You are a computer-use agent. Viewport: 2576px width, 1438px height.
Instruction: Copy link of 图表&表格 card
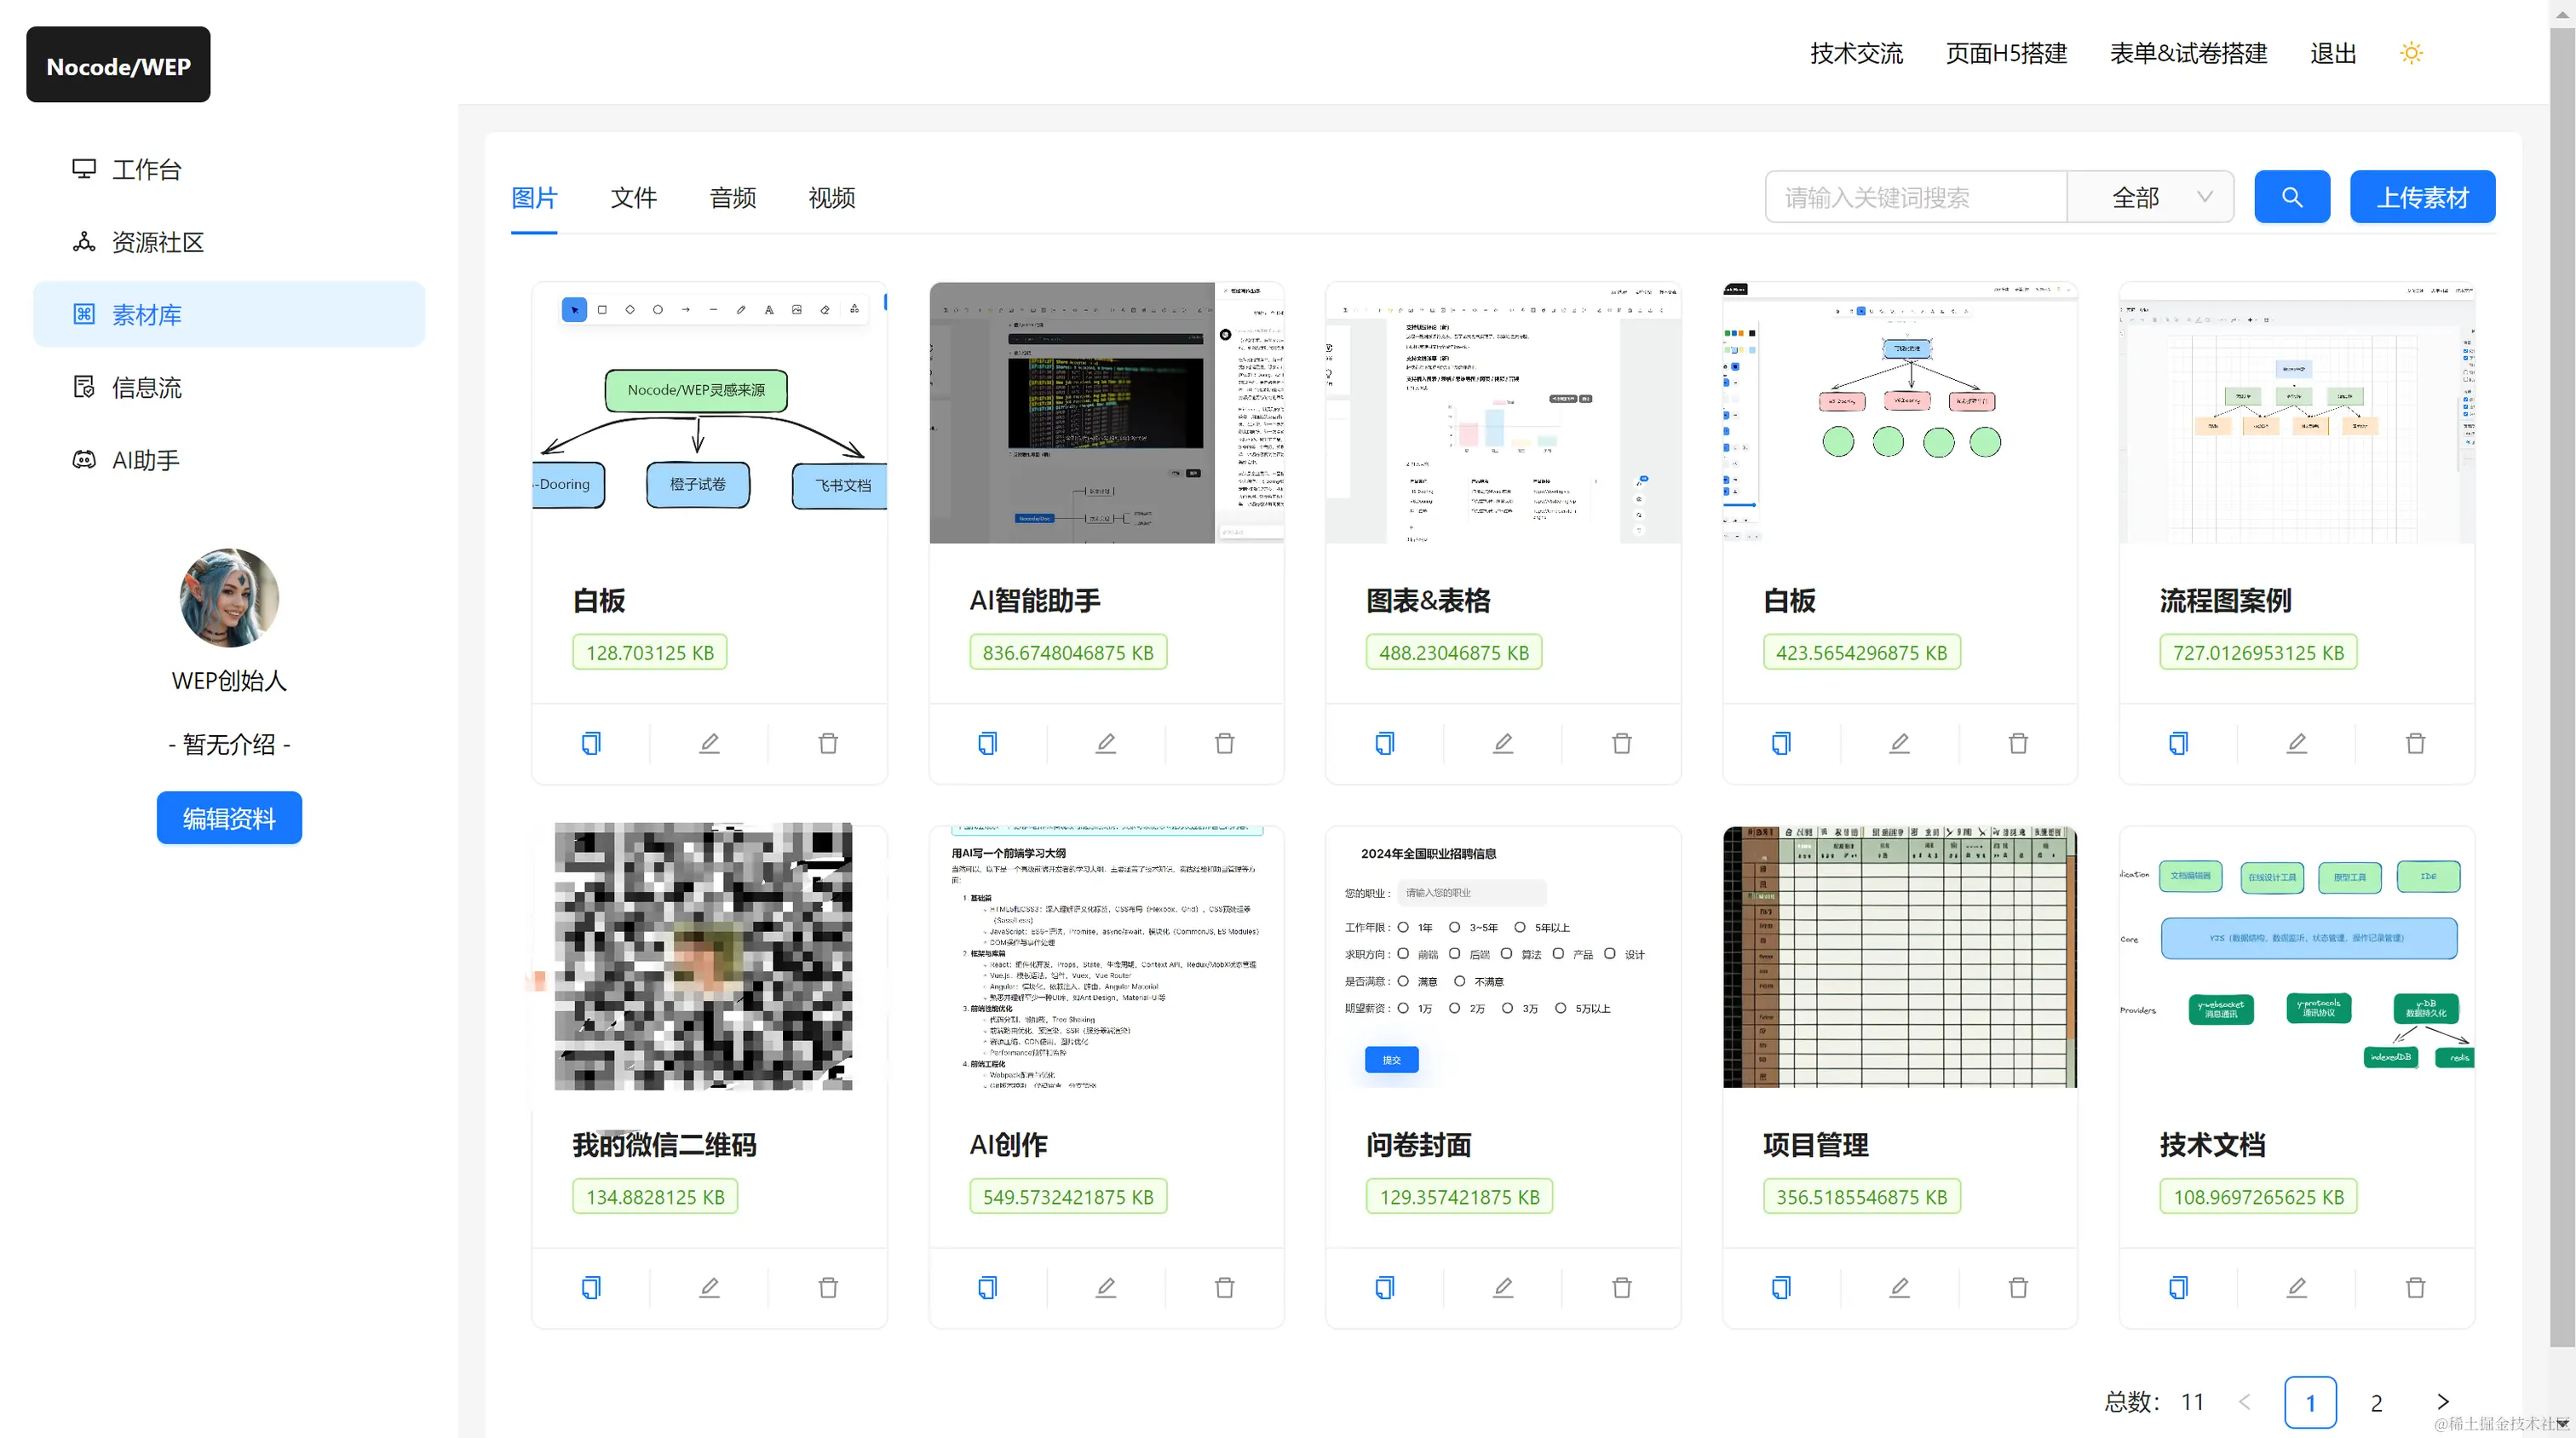coord(1384,743)
